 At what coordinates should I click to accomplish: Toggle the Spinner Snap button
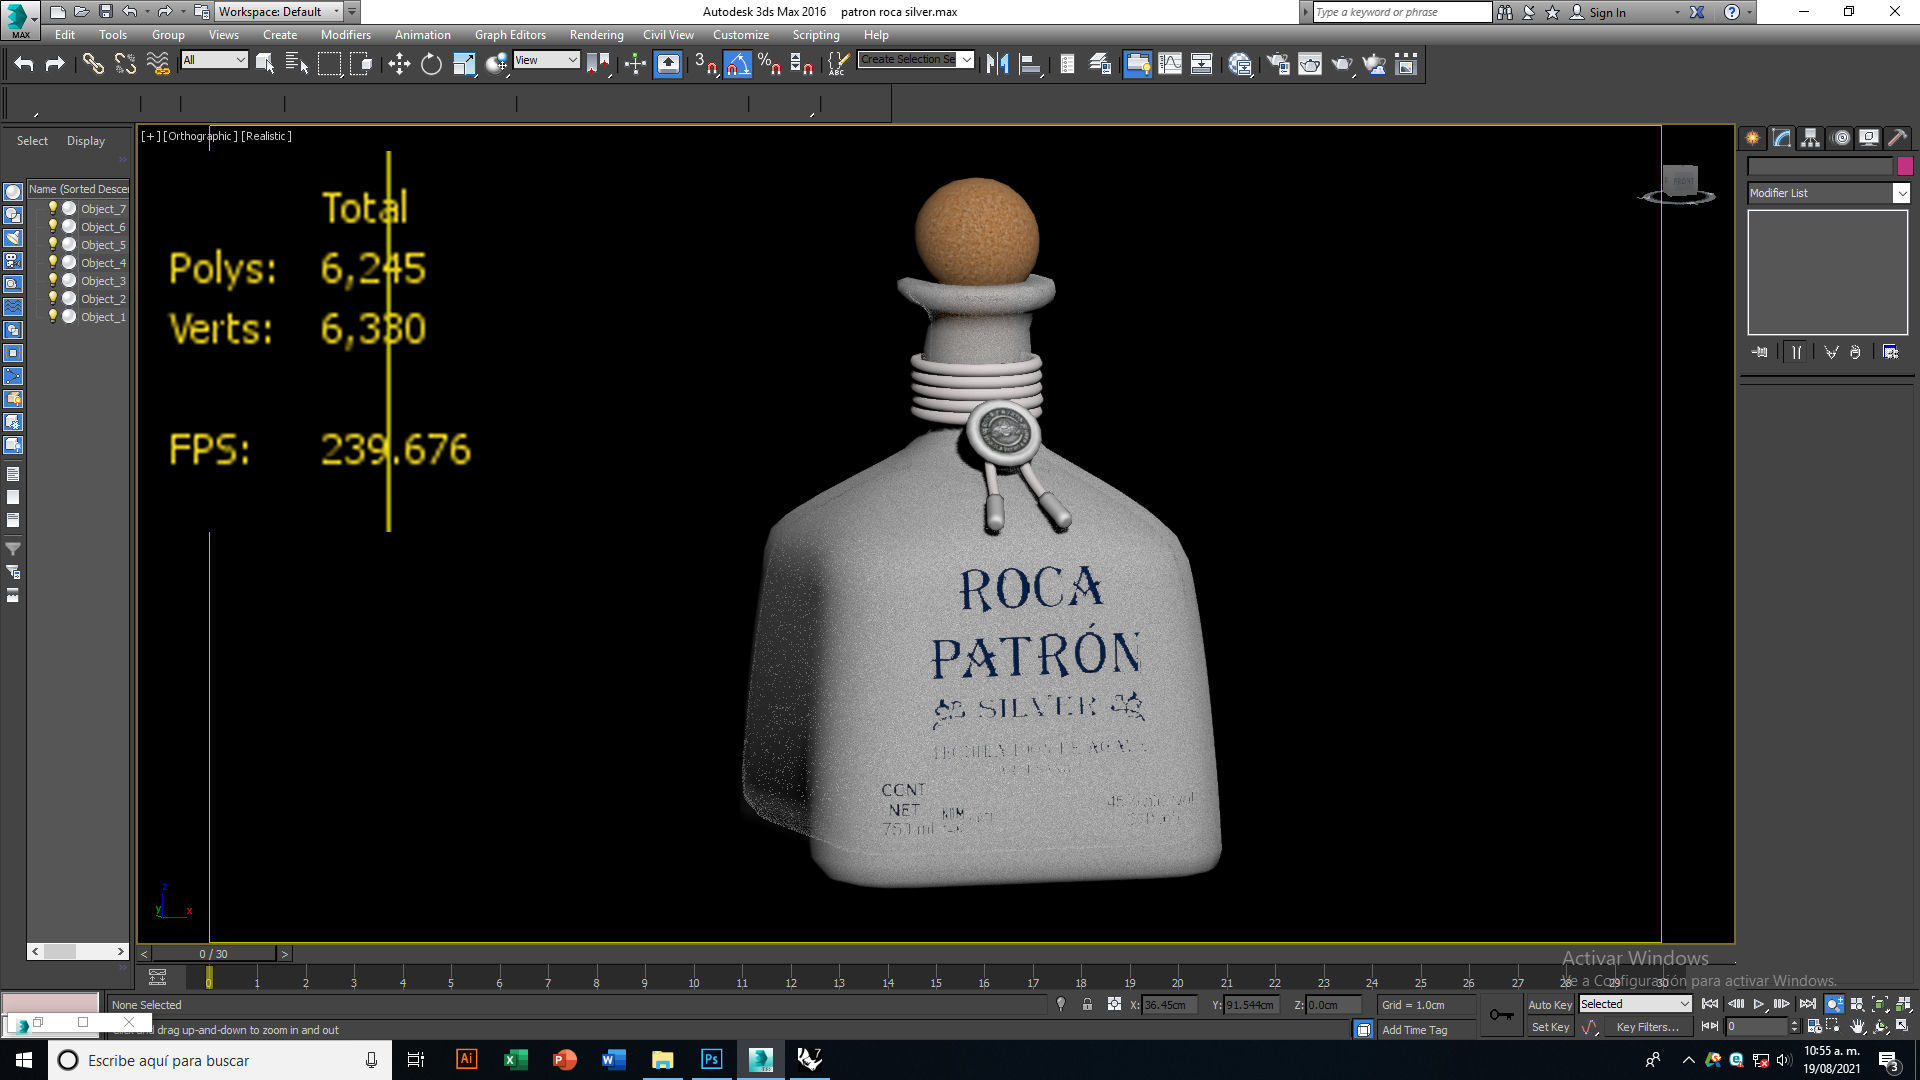[801, 64]
